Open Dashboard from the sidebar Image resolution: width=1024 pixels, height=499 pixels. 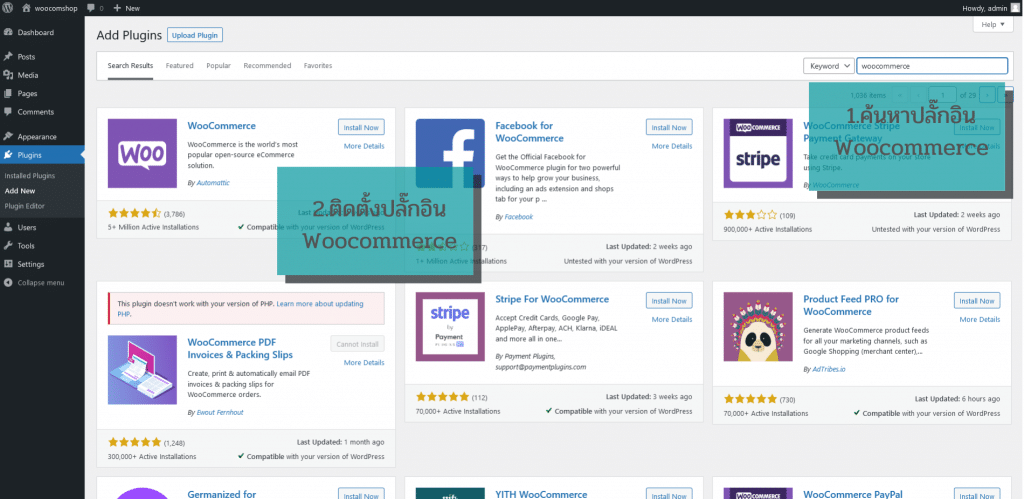pyautogui.click(x=35, y=32)
